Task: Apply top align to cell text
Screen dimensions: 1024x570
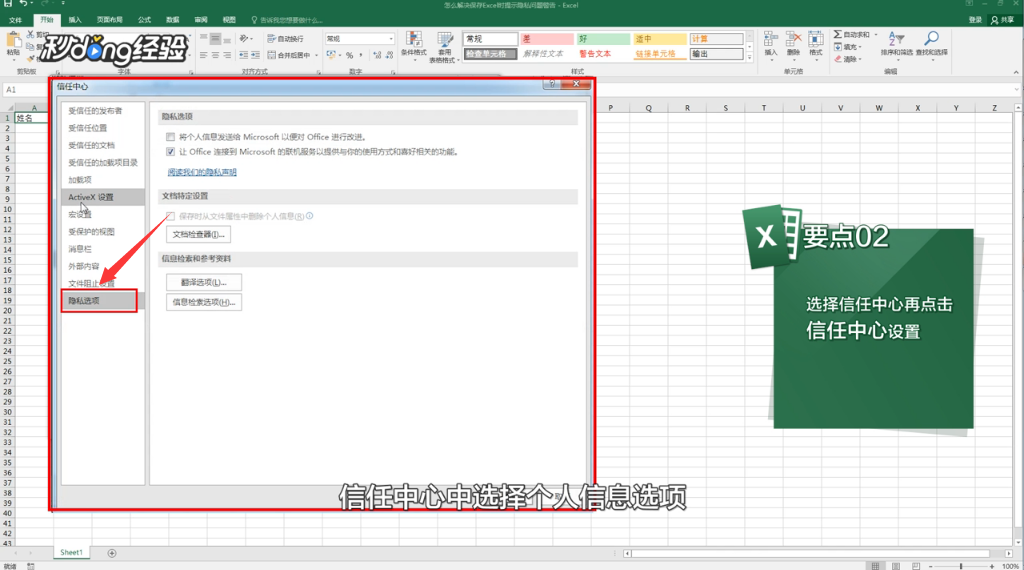Action: [204, 39]
